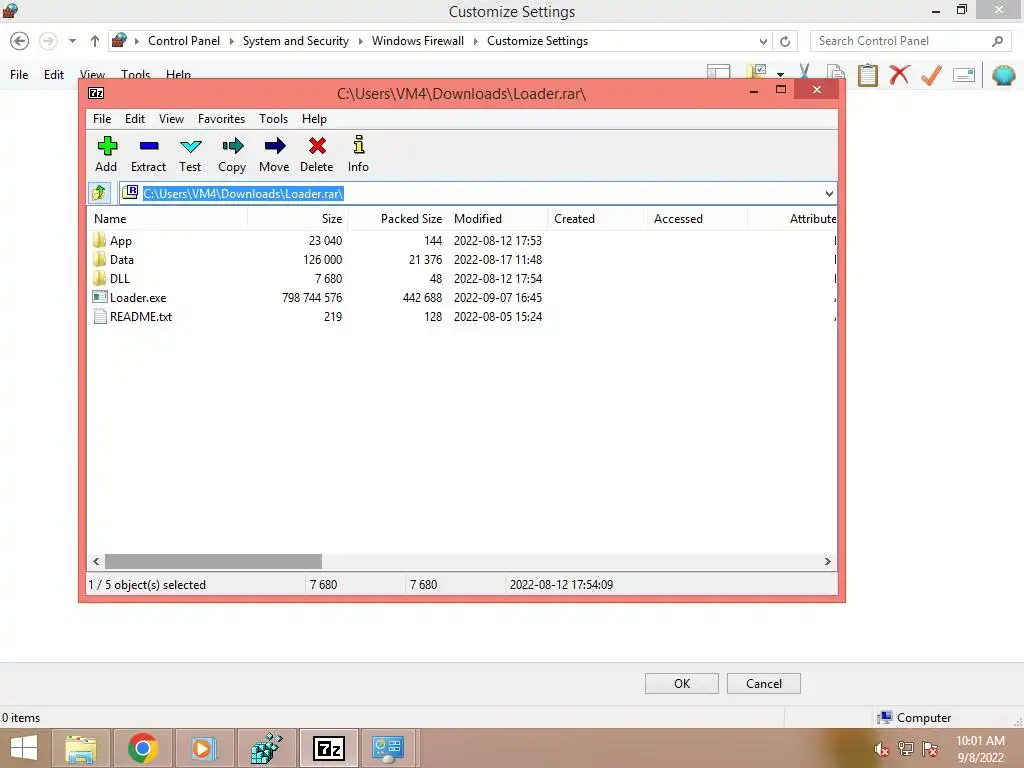
Task: Click the scissors cut icon in Control Panel
Action: coord(804,73)
